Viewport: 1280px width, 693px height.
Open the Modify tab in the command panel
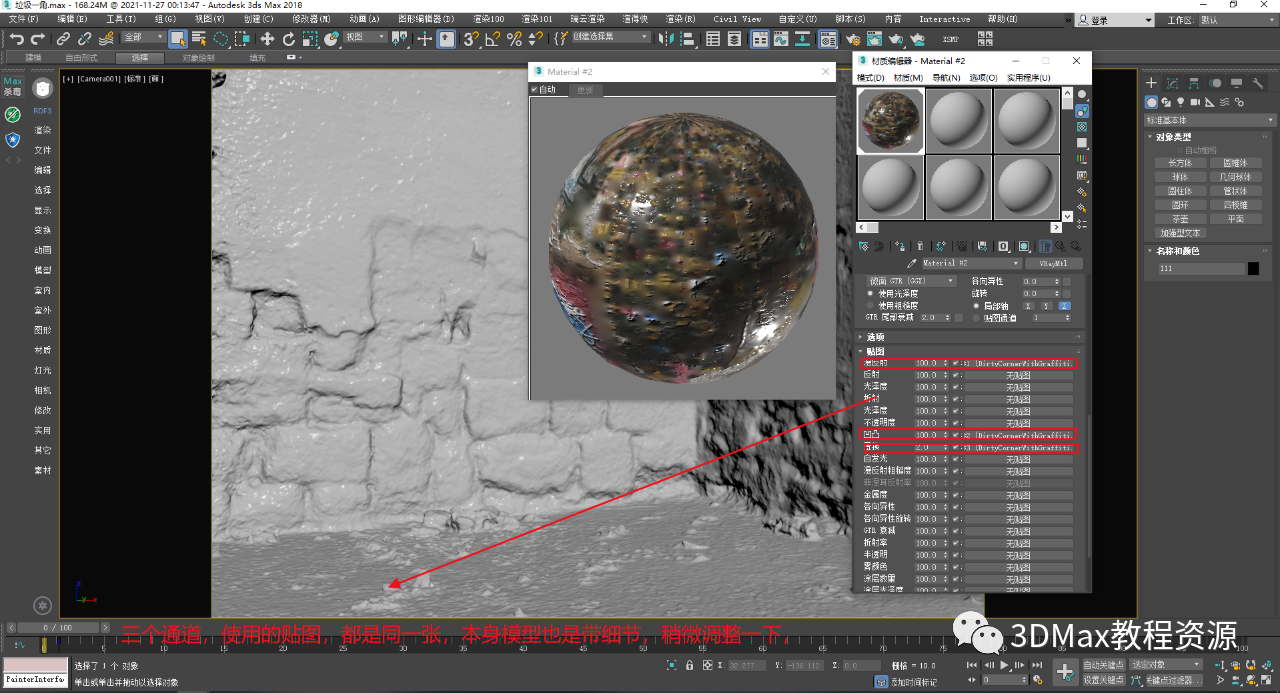[1173, 83]
